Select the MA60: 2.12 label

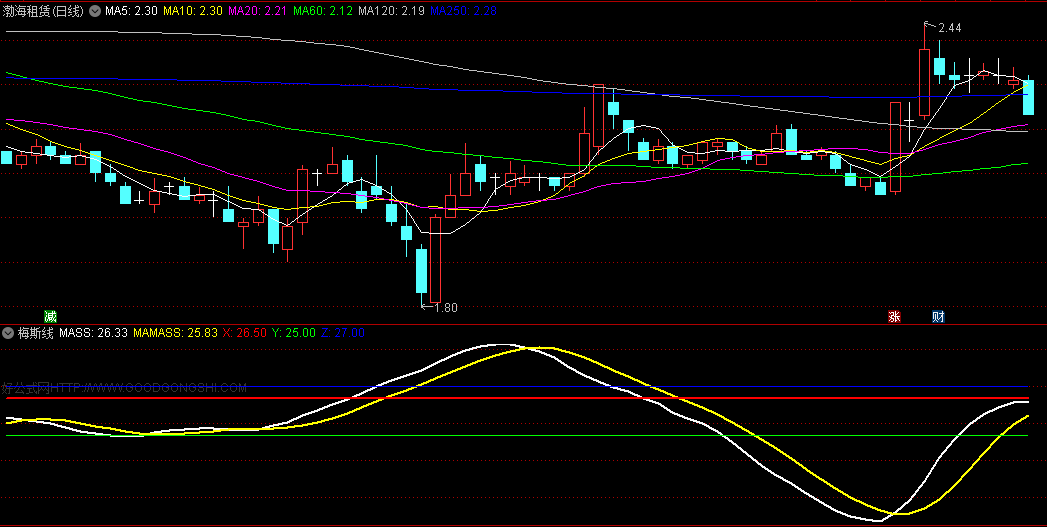click(323, 11)
